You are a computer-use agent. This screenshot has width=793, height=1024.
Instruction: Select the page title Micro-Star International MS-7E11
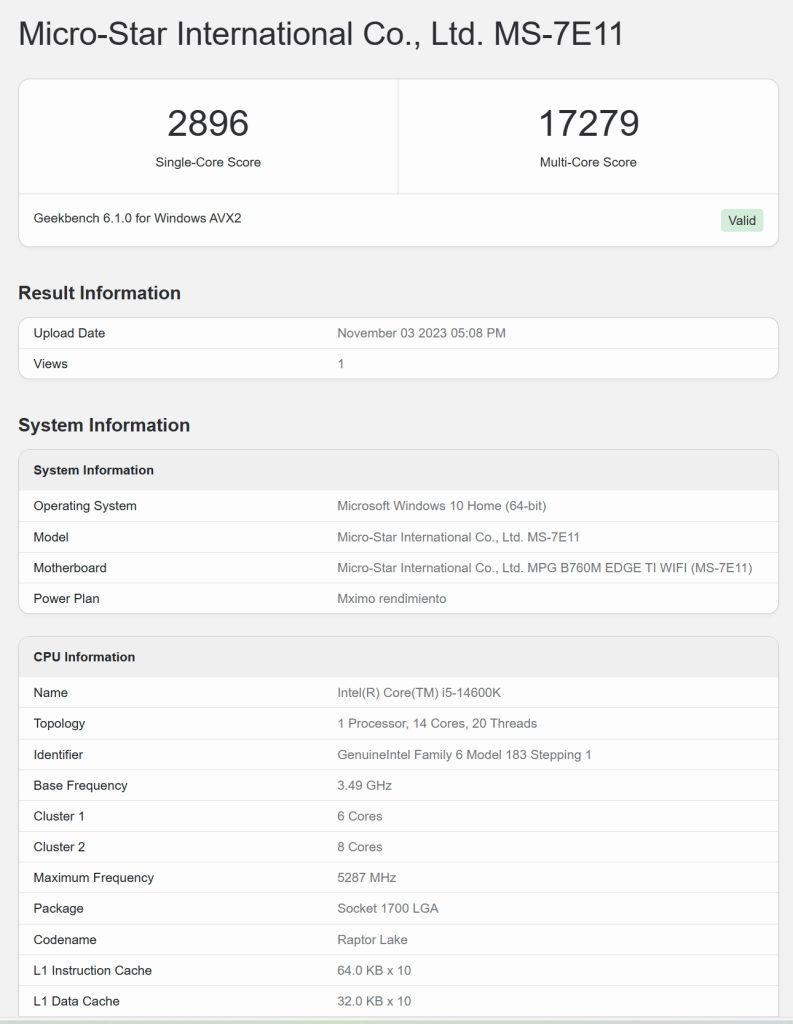(321, 34)
